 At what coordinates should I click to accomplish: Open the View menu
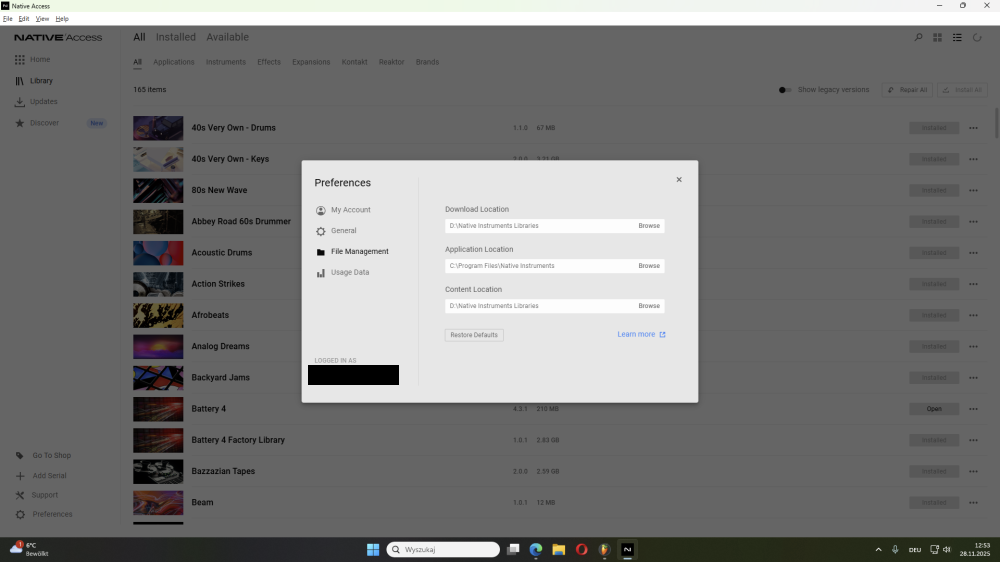42,19
